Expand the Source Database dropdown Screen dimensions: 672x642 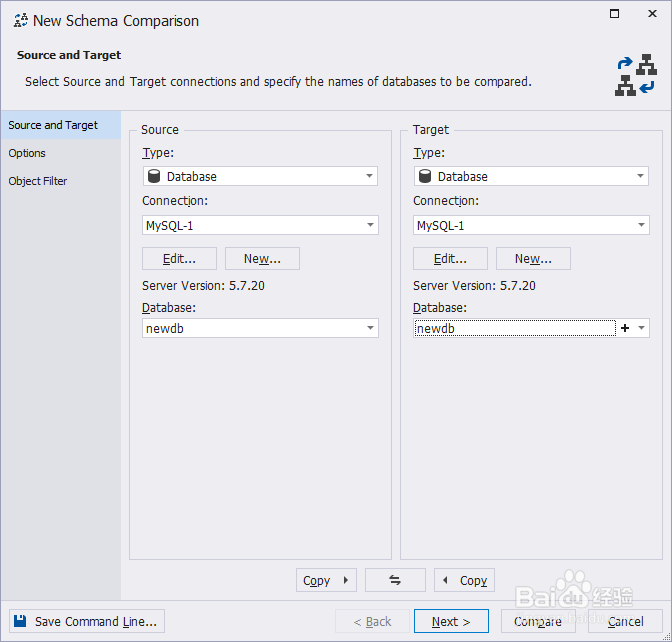tap(370, 328)
